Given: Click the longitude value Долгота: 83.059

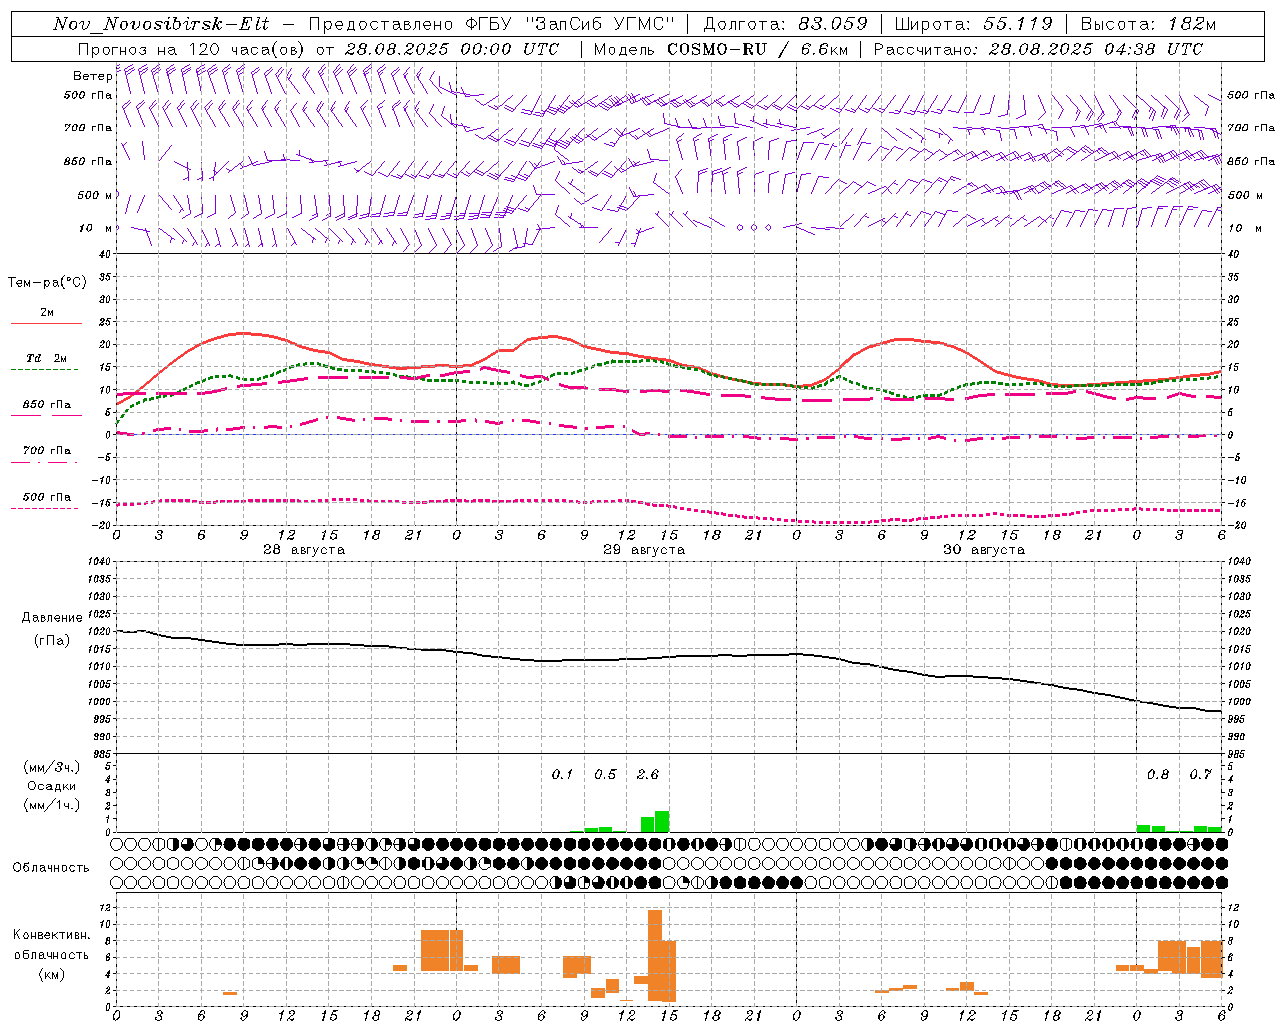Looking at the screenshot, I should tap(786, 24).
